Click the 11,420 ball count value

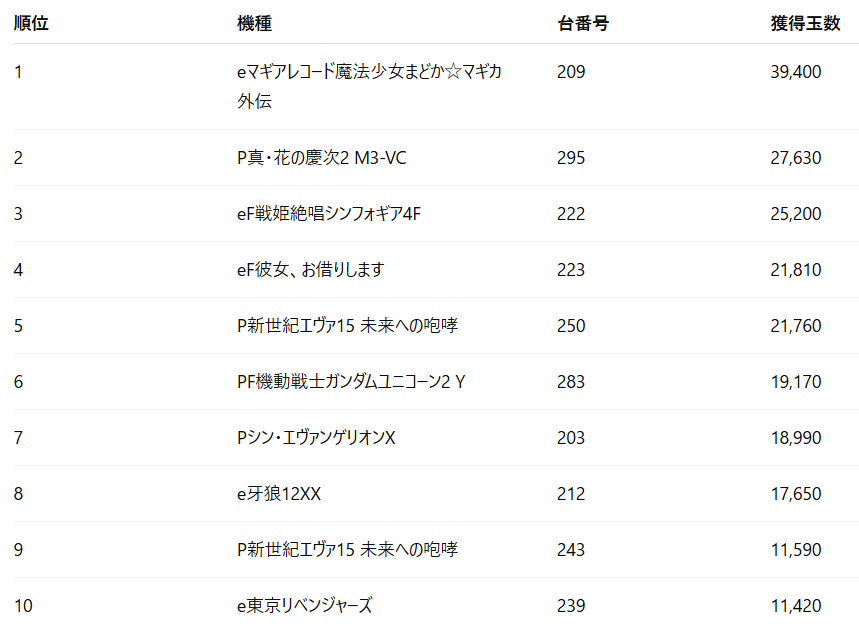(x=796, y=605)
